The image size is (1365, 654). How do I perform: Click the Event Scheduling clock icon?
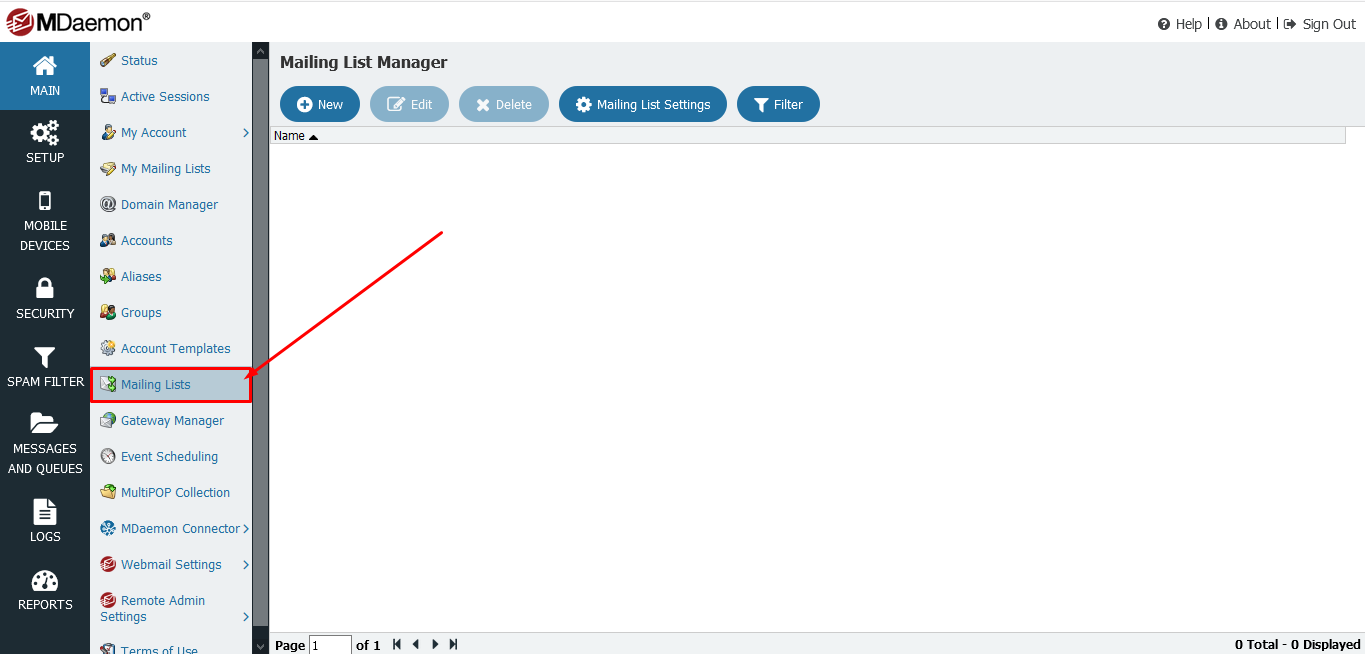(108, 456)
